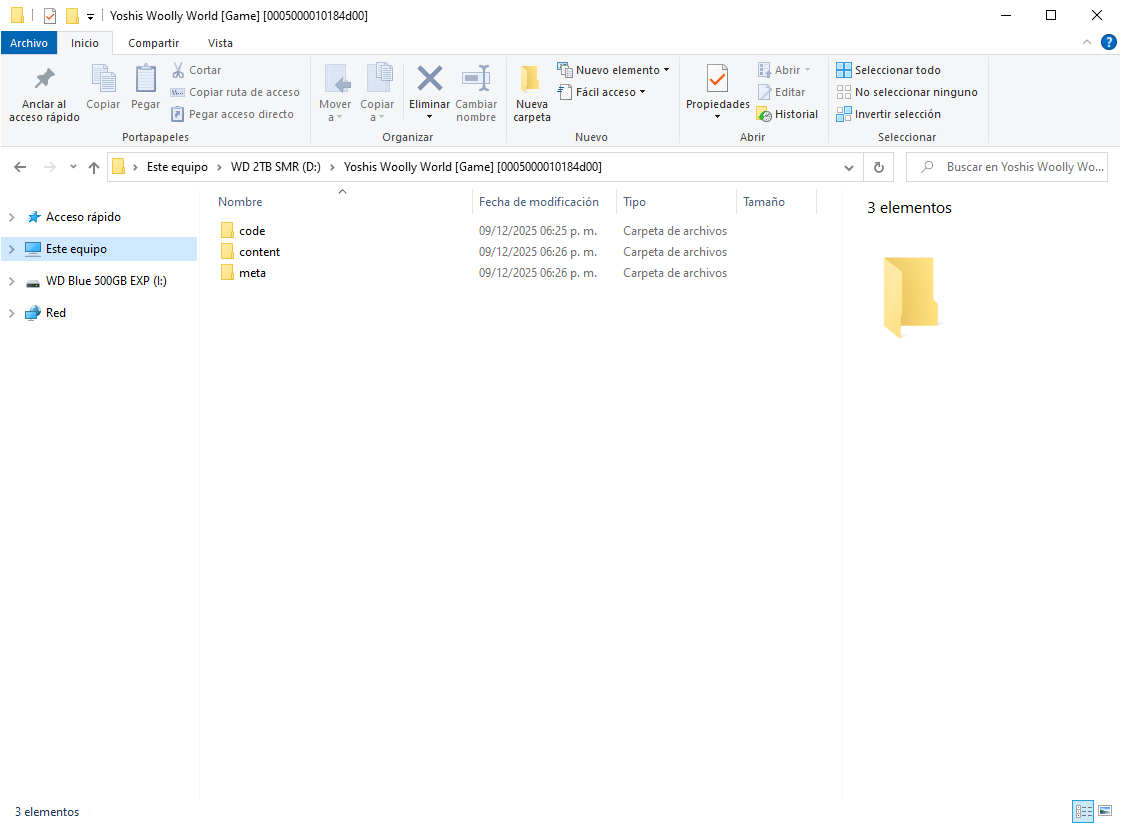This screenshot has width=1121, height=824.
Task: Open the Archivo tab
Action: pyautogui.click(x=29, y=43)
